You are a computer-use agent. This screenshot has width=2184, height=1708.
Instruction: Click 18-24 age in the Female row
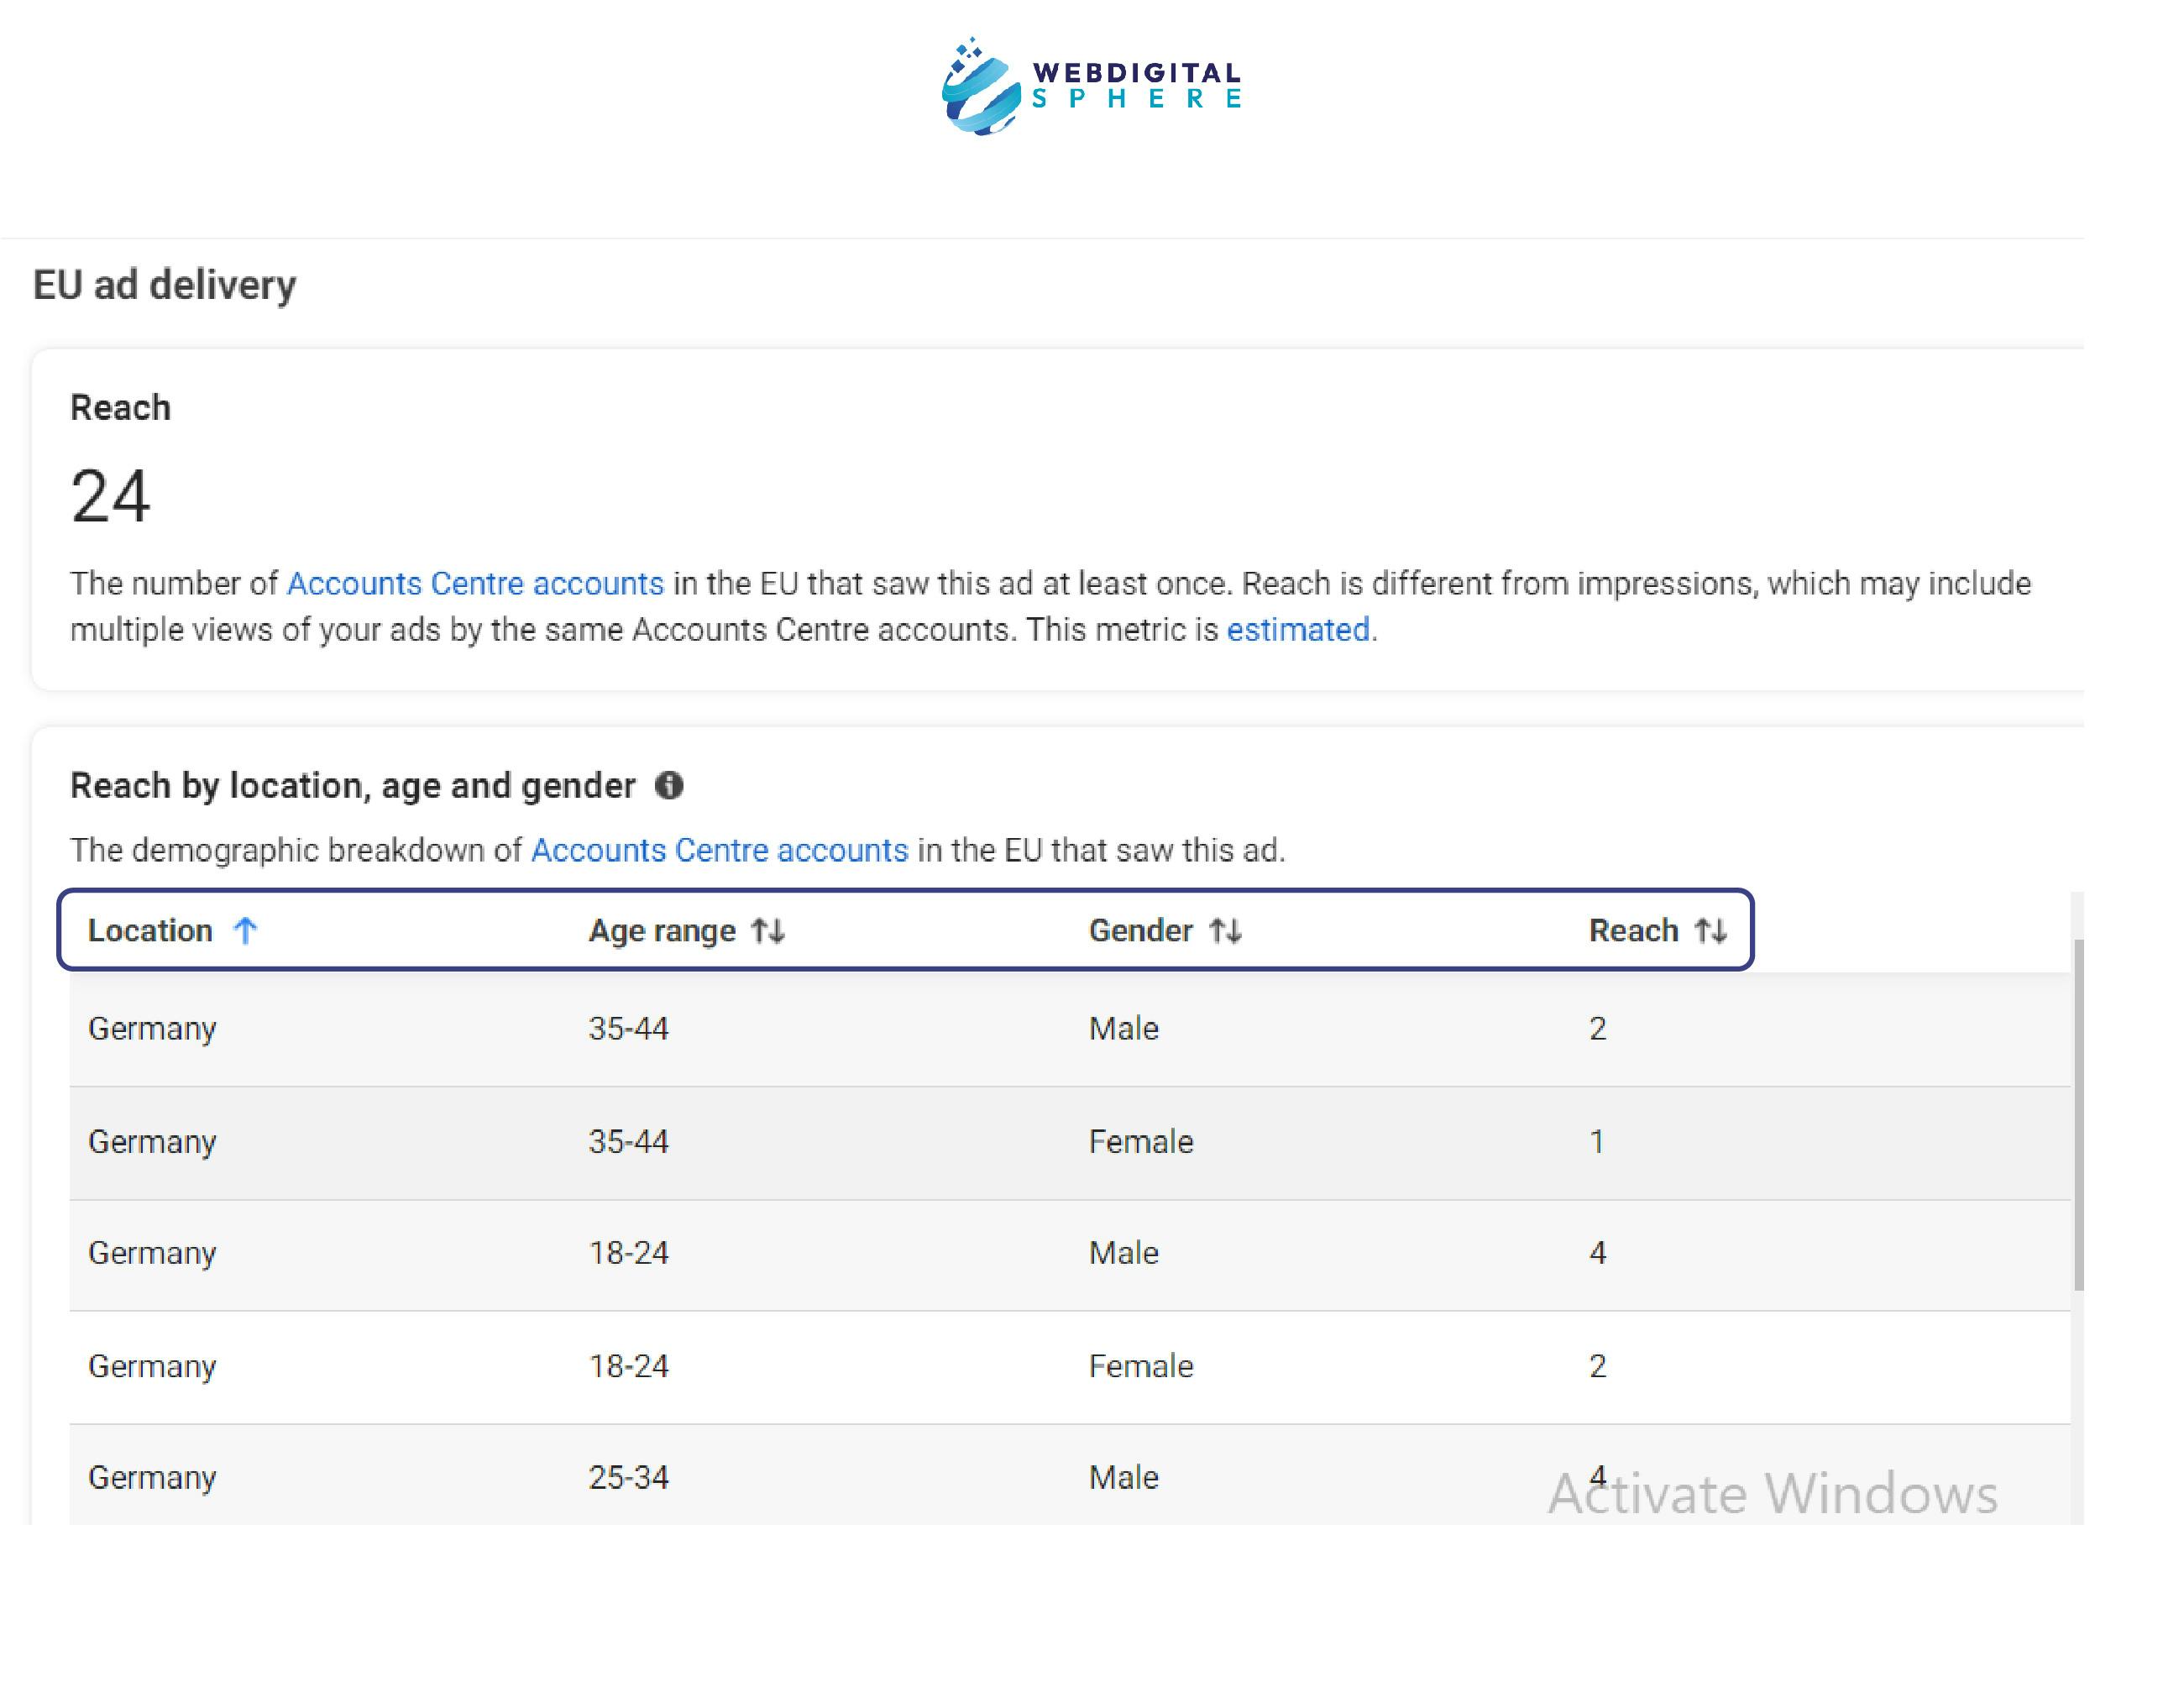[628, 1366]
